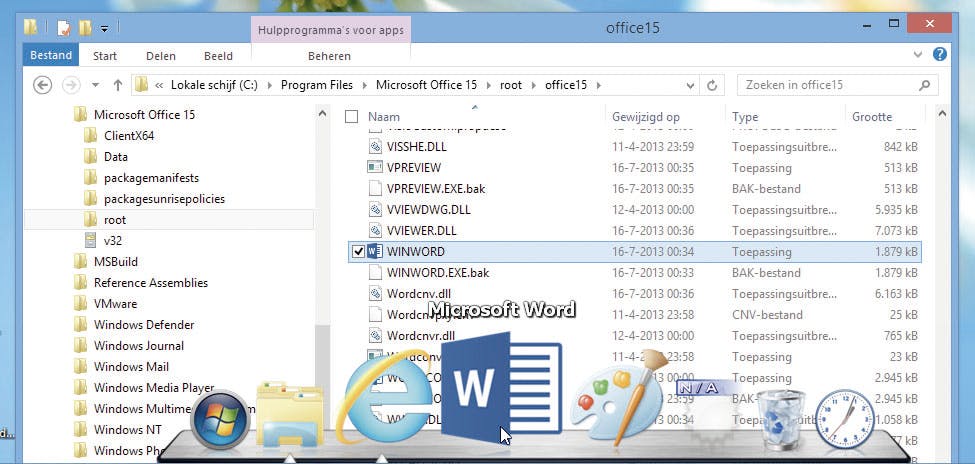Screen dimensions: 975x464
Task: Select the Reference Assemblies folder
Action: (150, 283)
